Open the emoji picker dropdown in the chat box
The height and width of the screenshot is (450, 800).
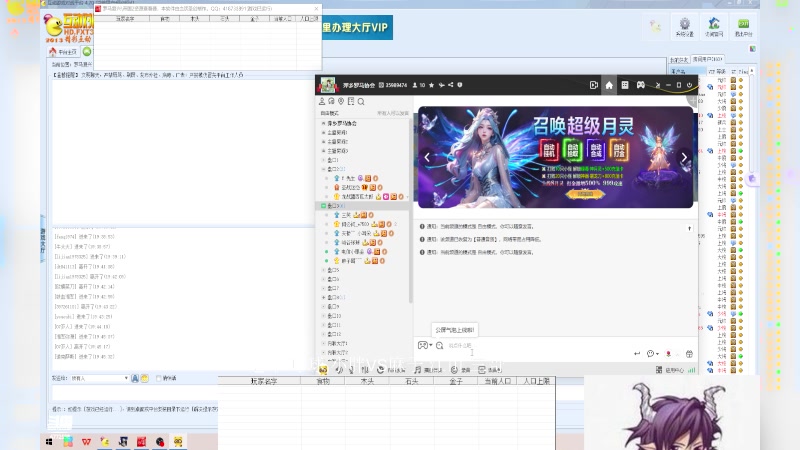(x=652, y=354)
